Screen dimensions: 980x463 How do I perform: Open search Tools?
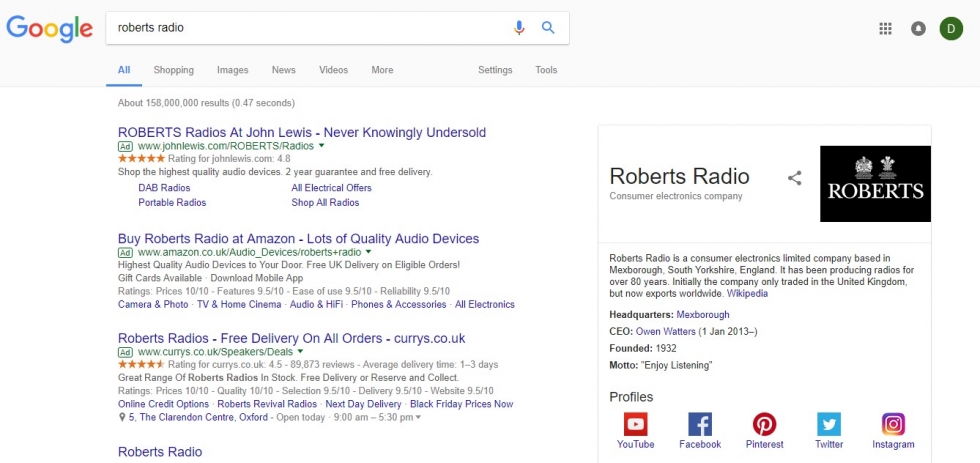pos(546,70)
